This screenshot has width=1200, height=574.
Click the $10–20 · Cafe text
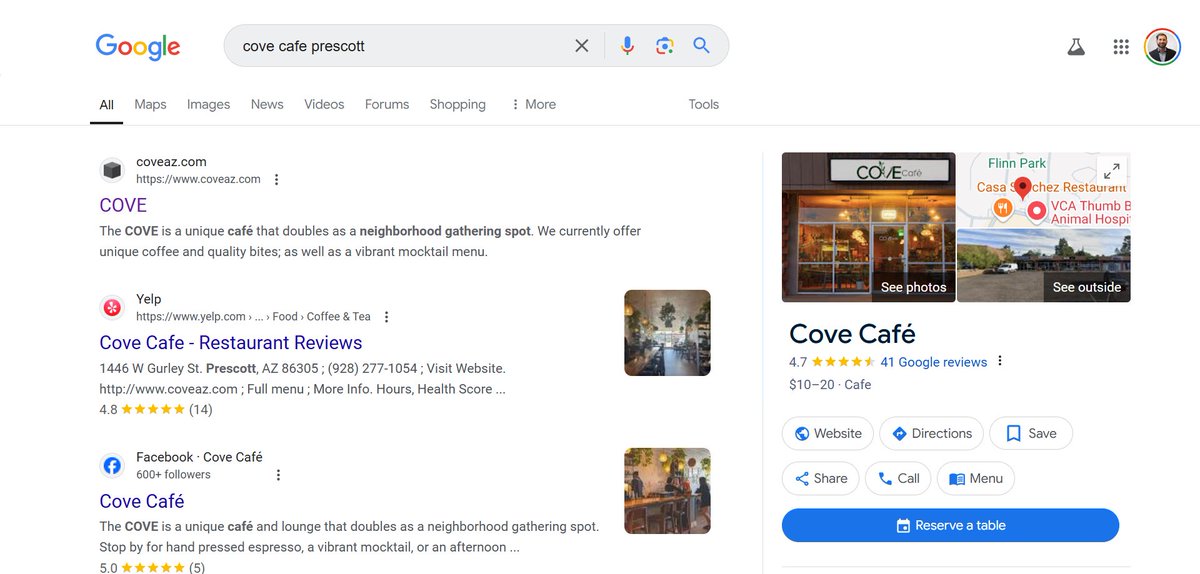click(x=830, y=384)
